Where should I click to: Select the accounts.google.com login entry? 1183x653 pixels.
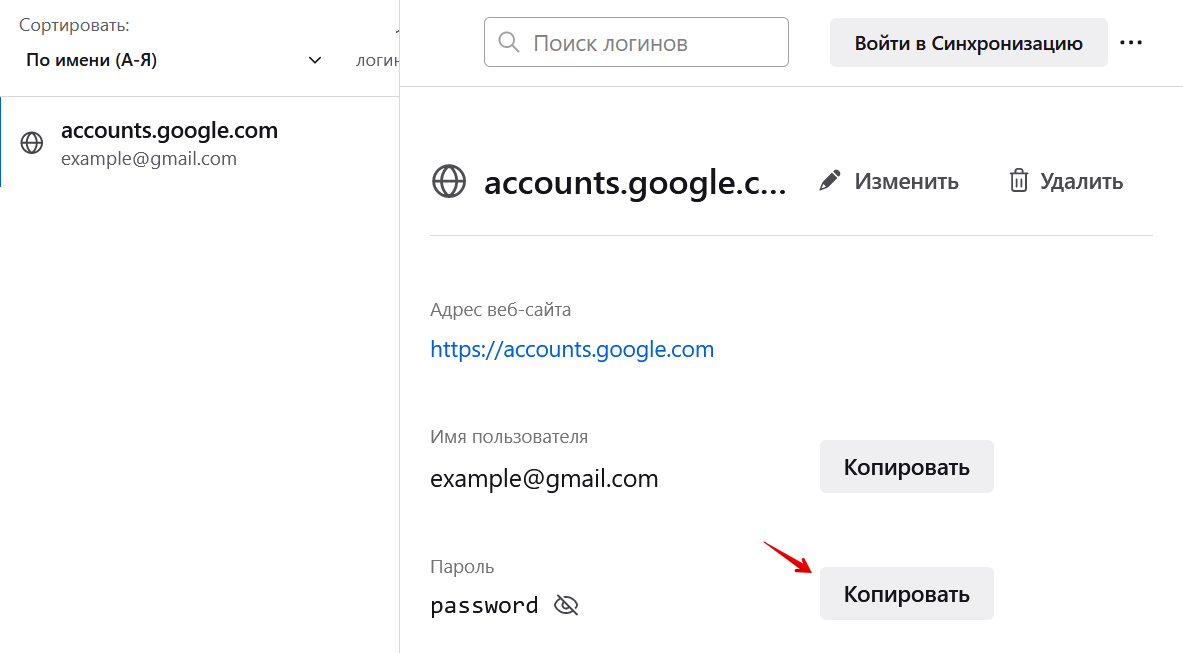(169, 142)
